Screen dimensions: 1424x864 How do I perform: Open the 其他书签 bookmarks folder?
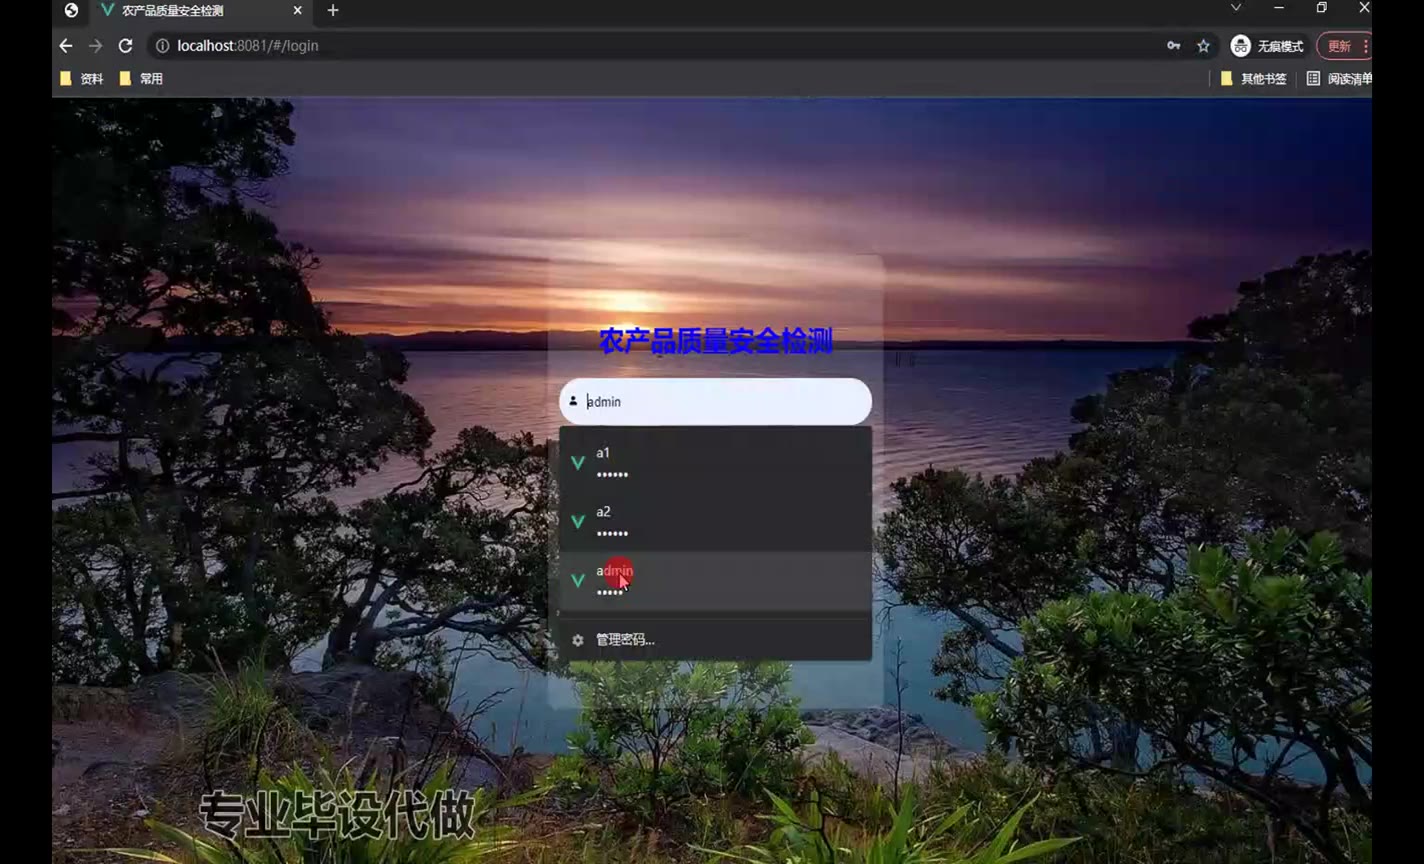[1253, 79]
